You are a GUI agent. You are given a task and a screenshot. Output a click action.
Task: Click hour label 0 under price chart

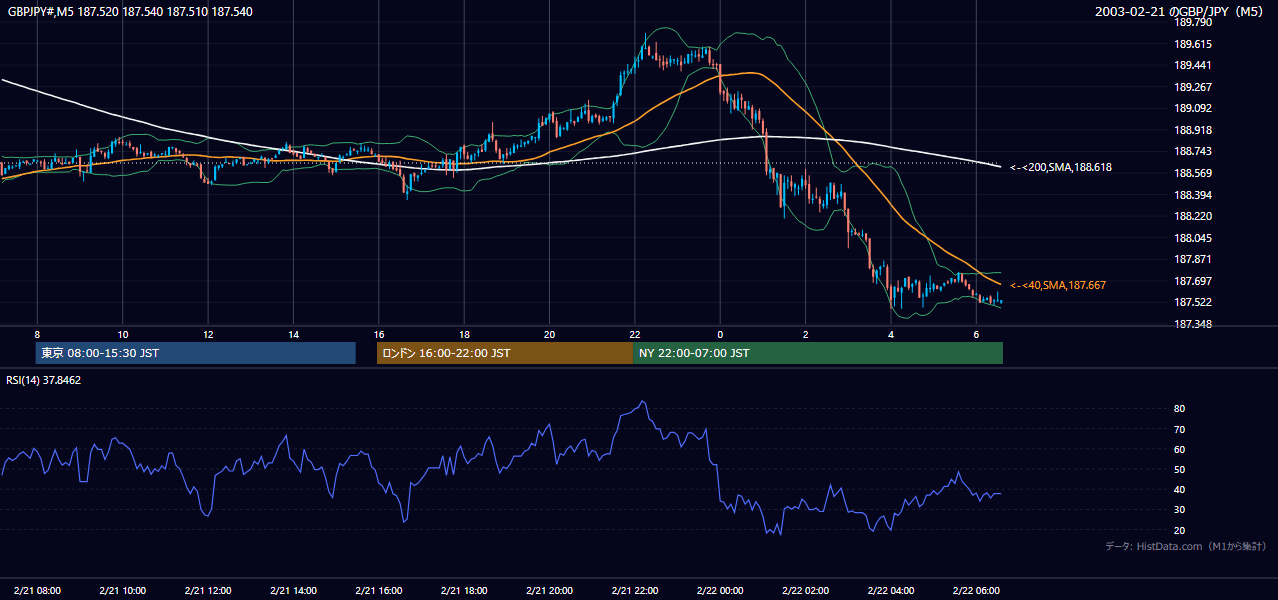tap(720, 334)
